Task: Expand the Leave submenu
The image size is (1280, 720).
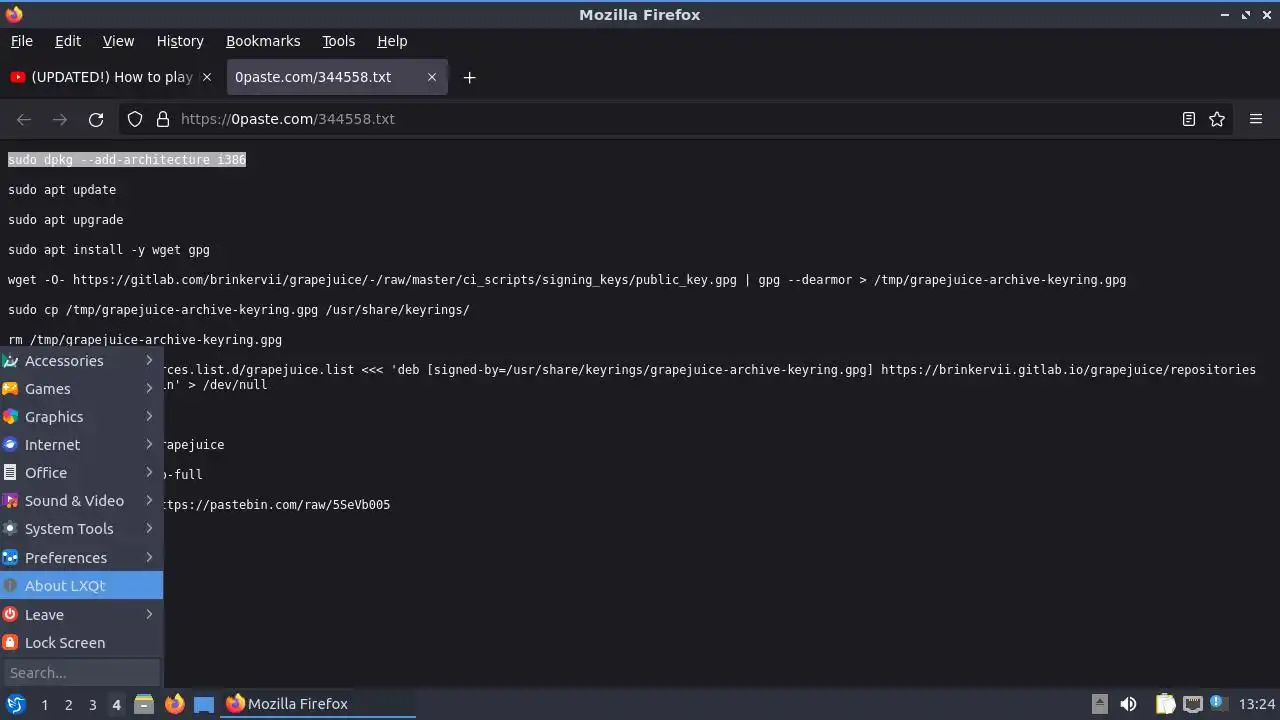Action: point(81,615)
